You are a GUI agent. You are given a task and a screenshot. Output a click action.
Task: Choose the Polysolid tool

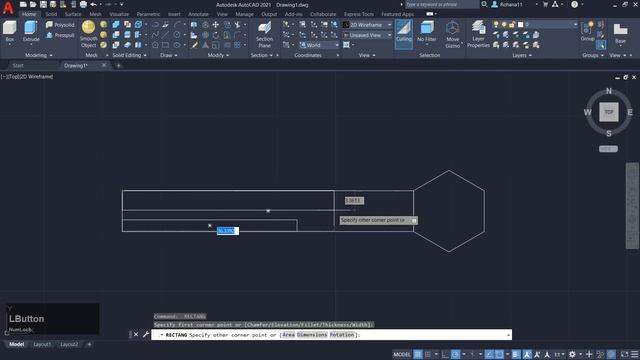(x=60, y=25)
